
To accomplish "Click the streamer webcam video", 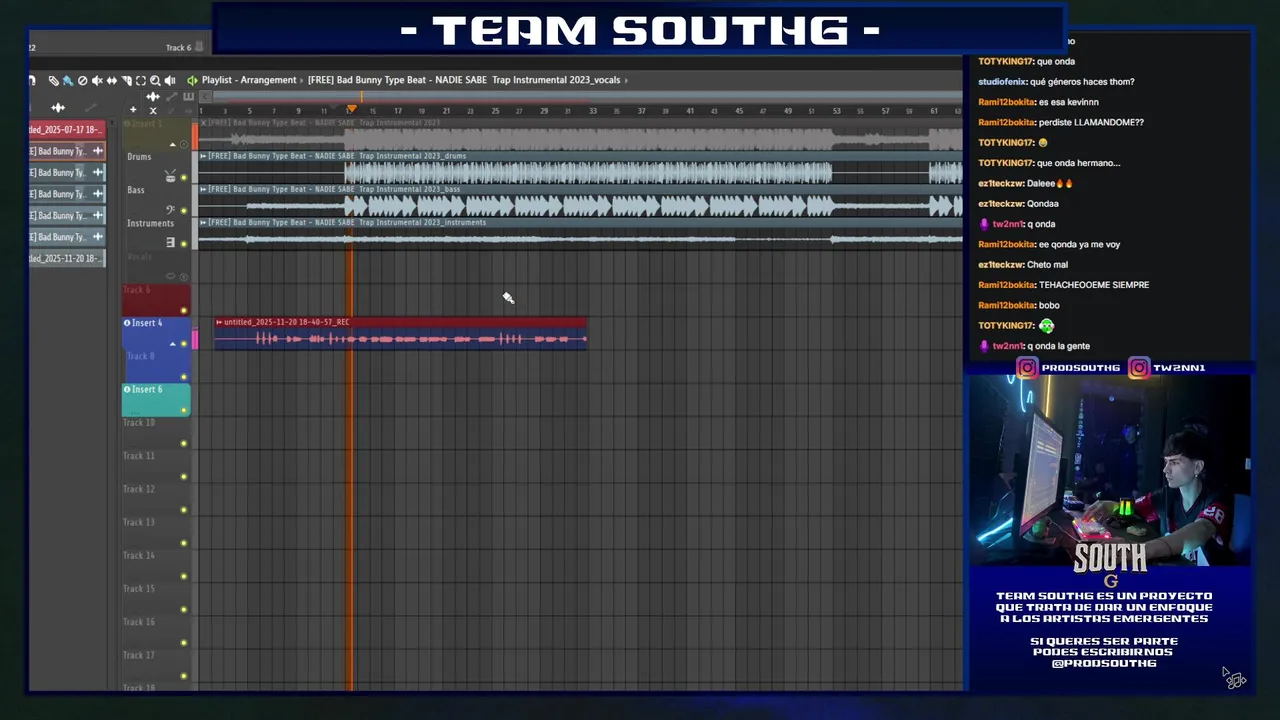I will [1110, 470].
